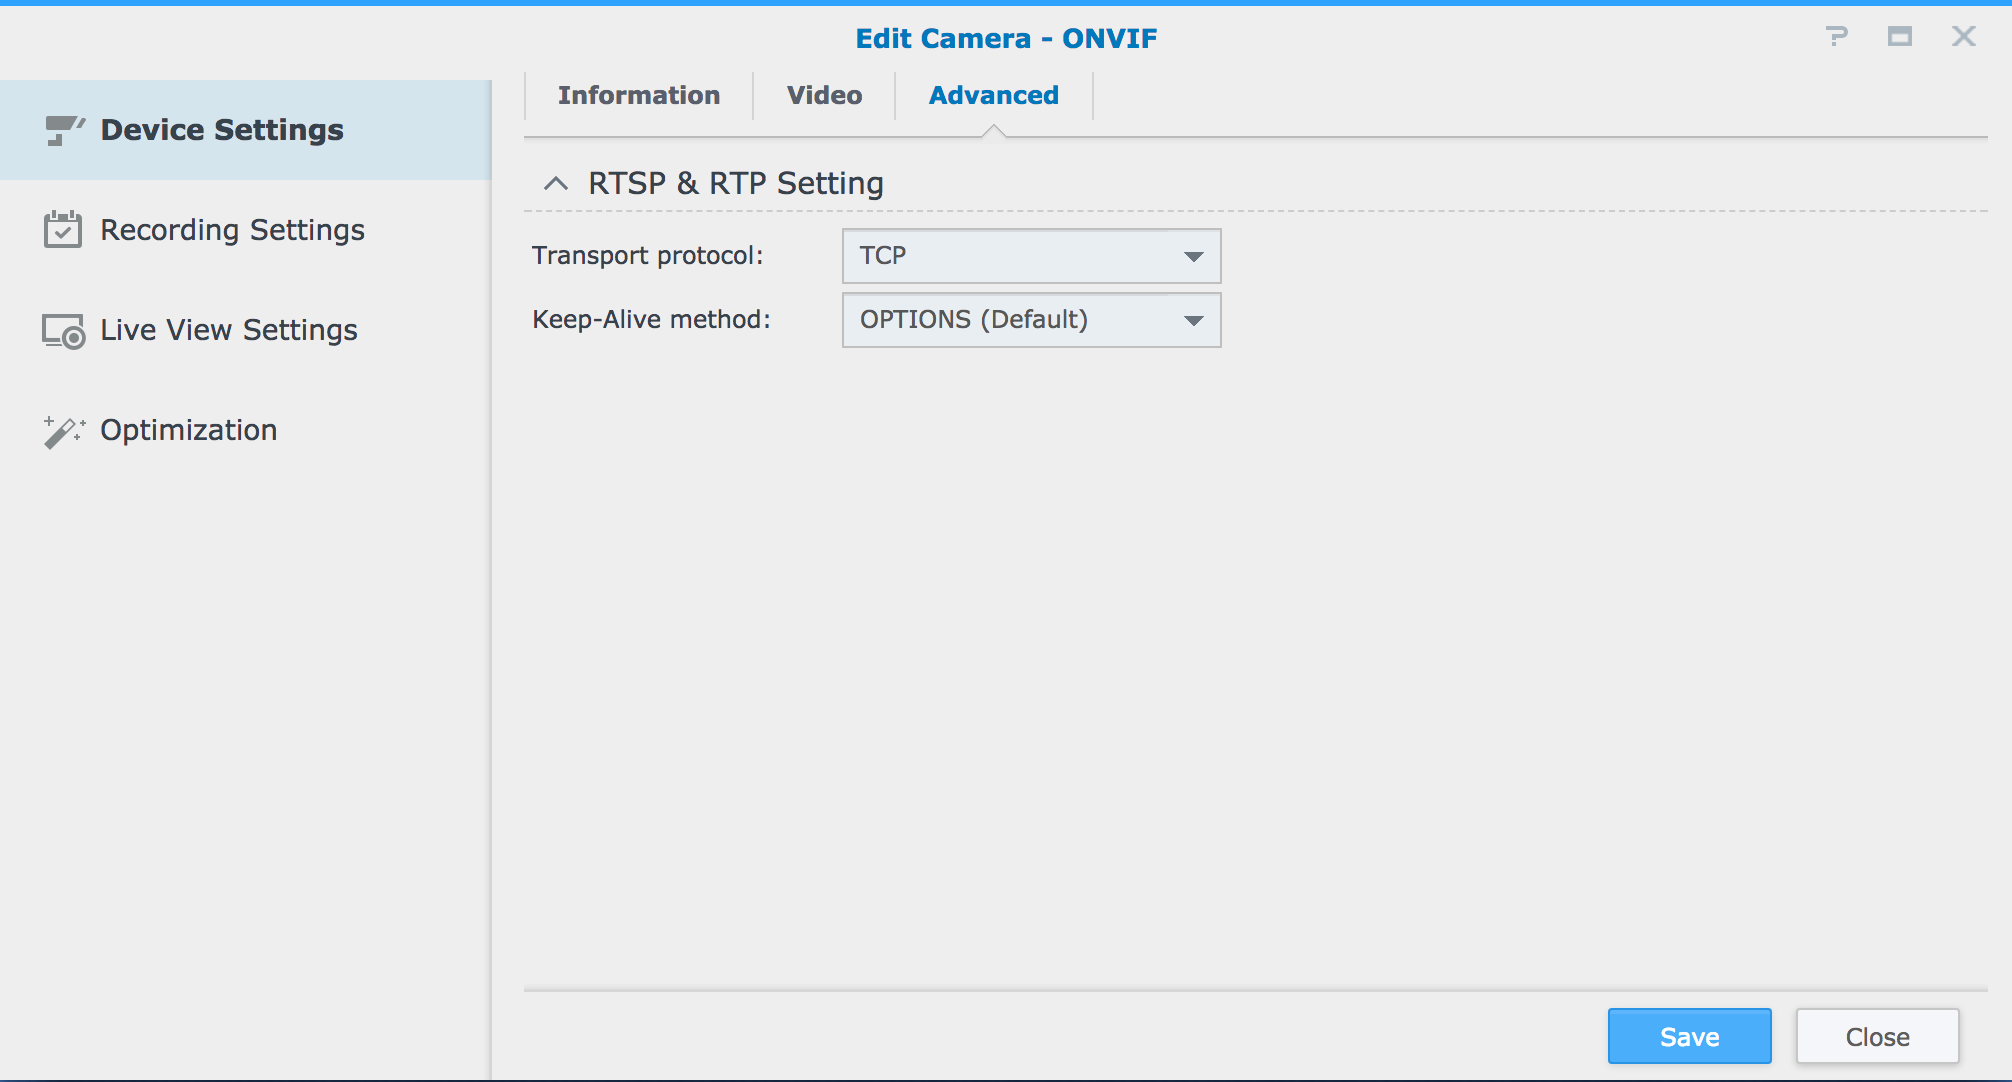This screenshot has height=1082, width=2012.
Task: Click the Live View Settings monitor icon
Action: click(63, 331)
